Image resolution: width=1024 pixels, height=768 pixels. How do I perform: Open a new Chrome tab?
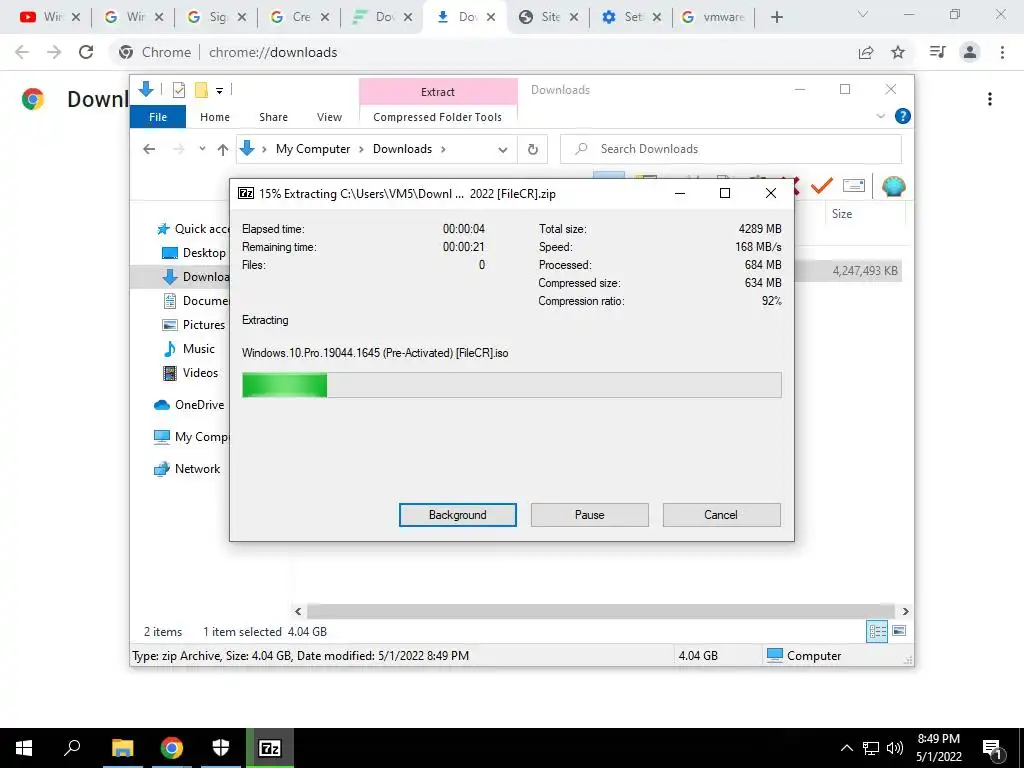click(776, 17)
